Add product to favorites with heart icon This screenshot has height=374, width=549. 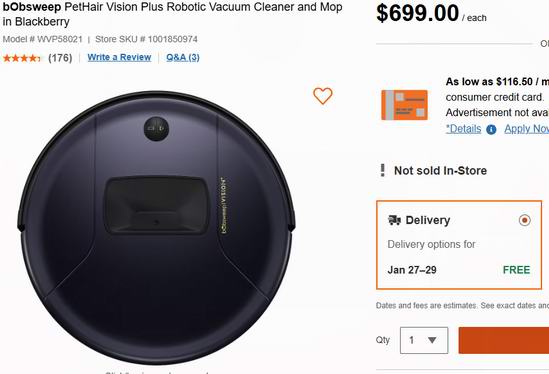tap(322, 96)
